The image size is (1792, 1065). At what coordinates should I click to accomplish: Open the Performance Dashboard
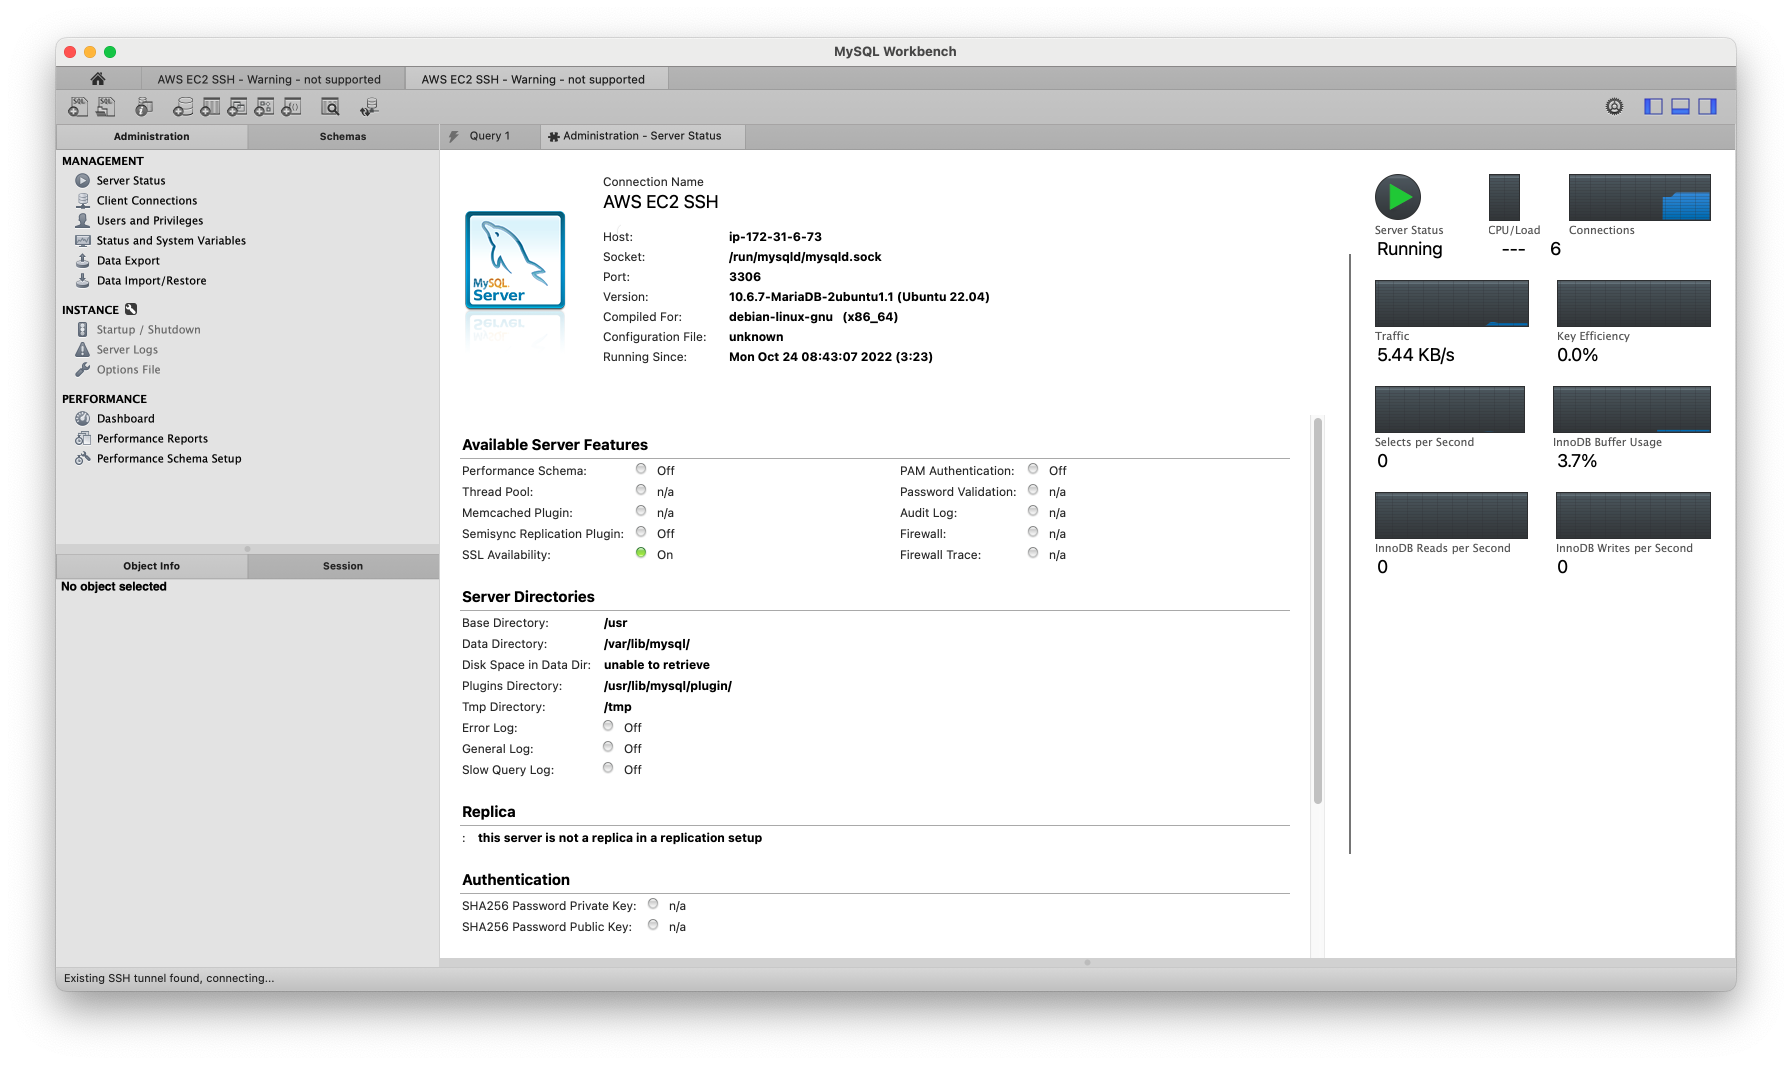pyautogui.click(x=125, y=419)
